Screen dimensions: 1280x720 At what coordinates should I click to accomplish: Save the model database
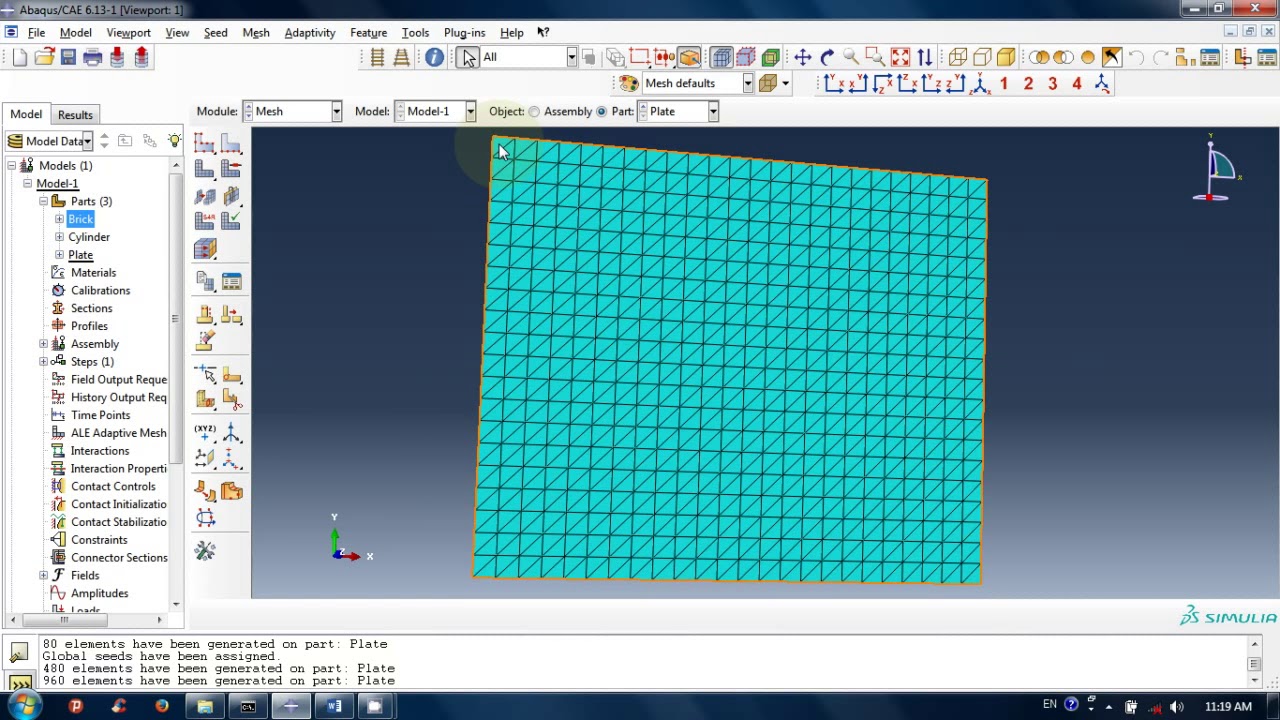[x=68, y=57]
